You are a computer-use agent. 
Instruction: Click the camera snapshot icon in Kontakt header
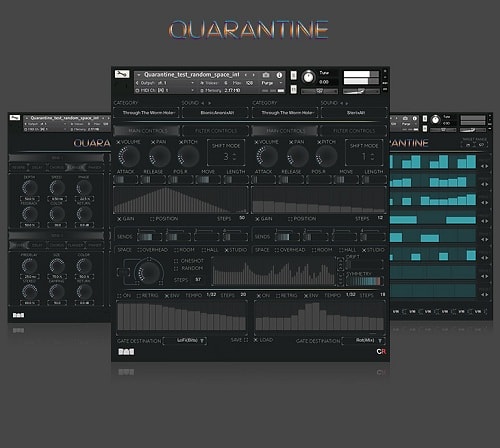point(266,75)
